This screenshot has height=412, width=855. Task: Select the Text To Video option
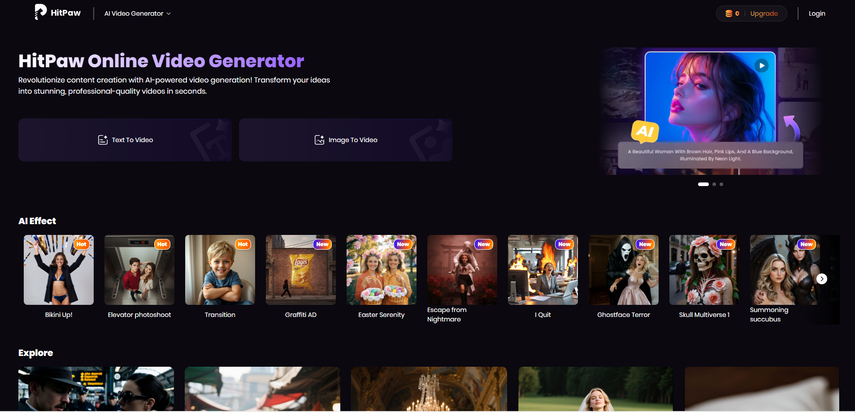coord(125,140)
